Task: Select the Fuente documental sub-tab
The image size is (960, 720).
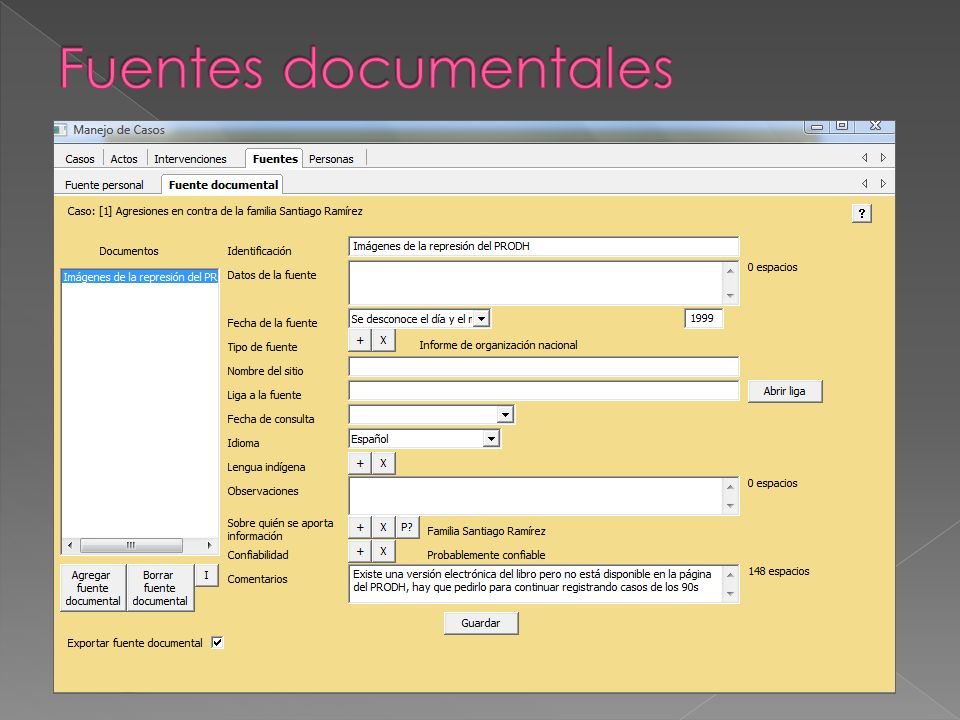Action: (x=223, y=184)
